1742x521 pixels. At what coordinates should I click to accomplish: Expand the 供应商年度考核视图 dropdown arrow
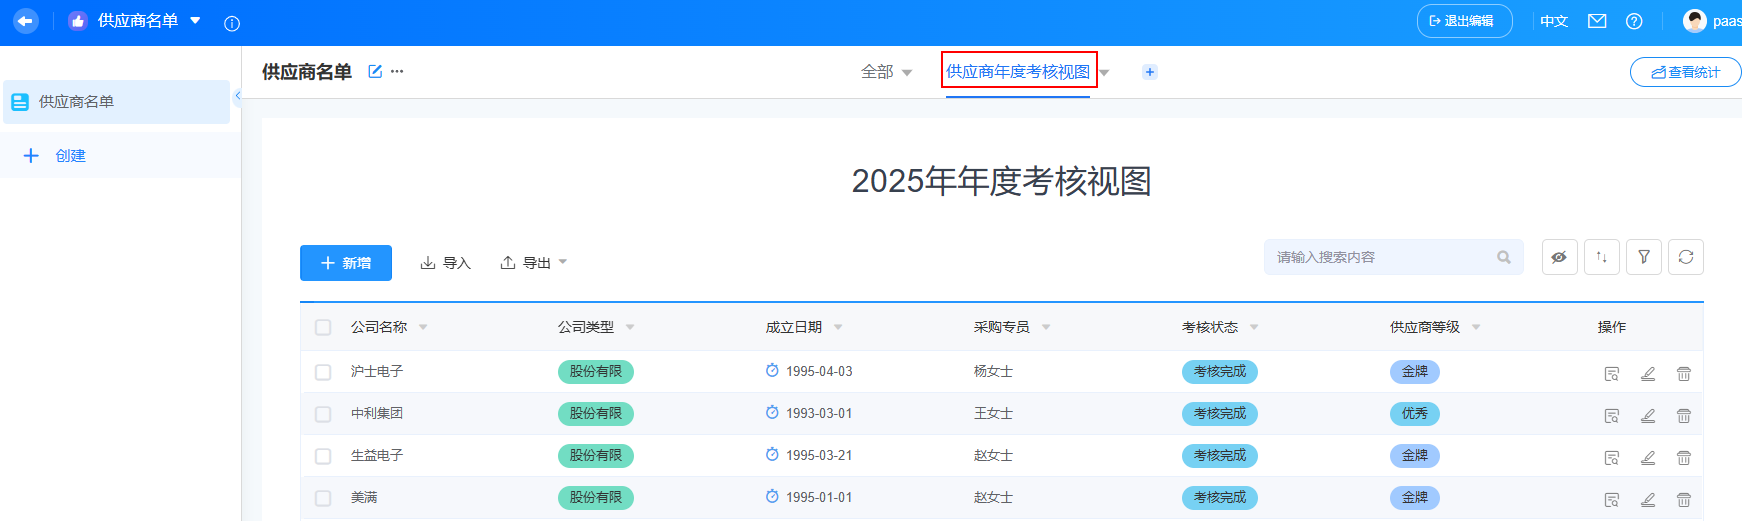tap(1104, 73)
